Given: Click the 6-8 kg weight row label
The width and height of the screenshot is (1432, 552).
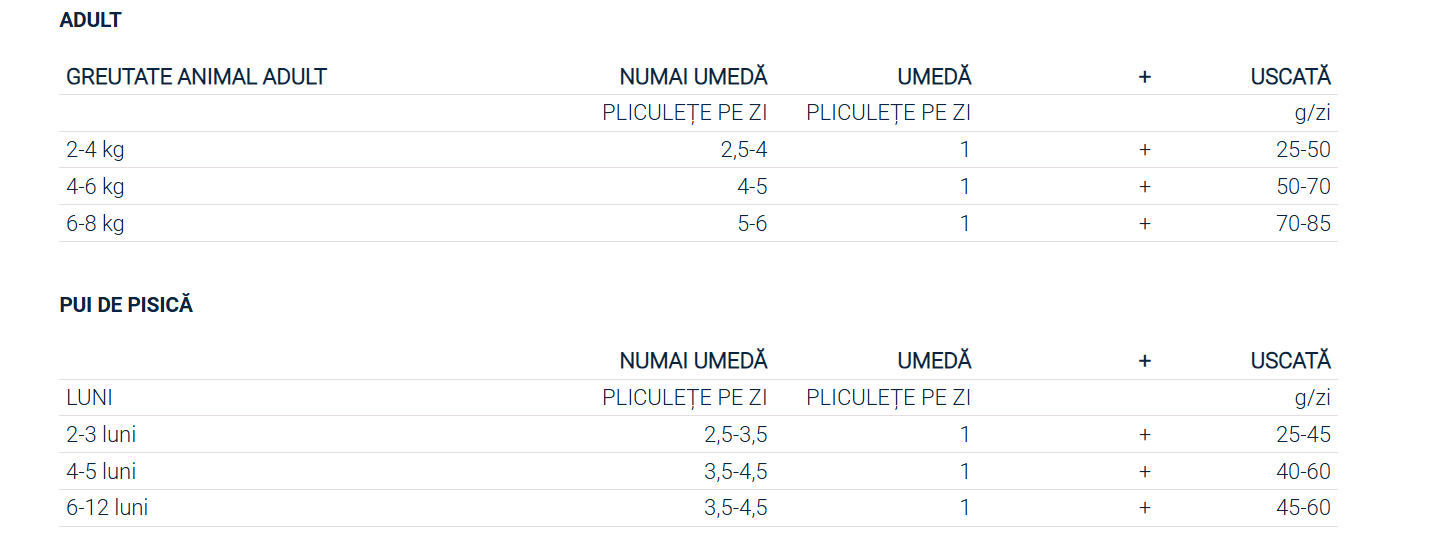Looking at the screenshot, I should coord(95,224).
